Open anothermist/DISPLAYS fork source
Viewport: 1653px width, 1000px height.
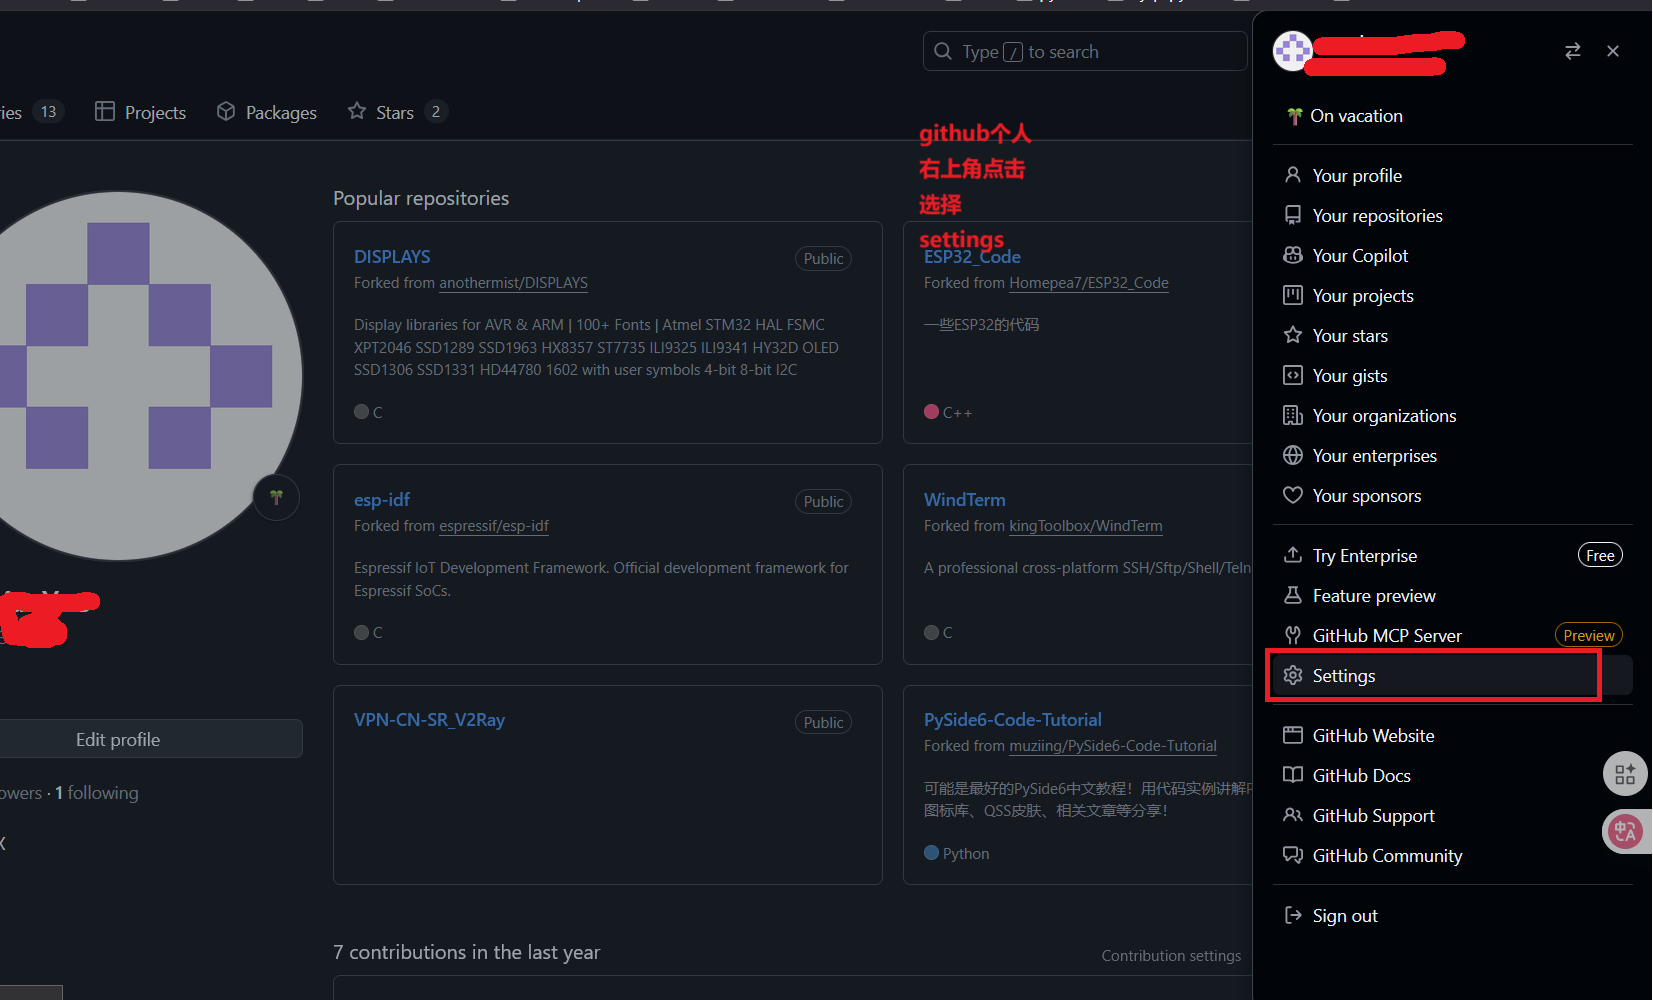point(513,283)
